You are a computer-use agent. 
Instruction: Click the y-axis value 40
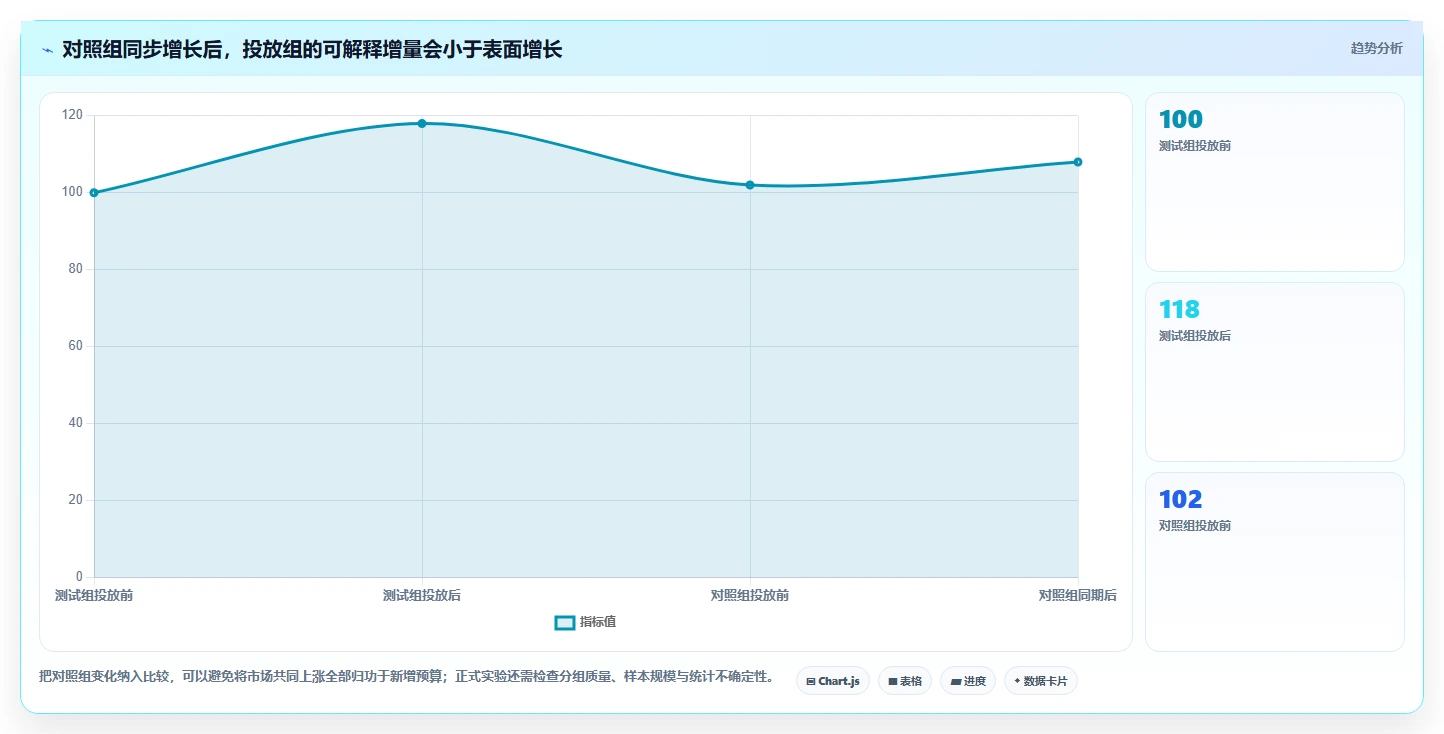76,423
